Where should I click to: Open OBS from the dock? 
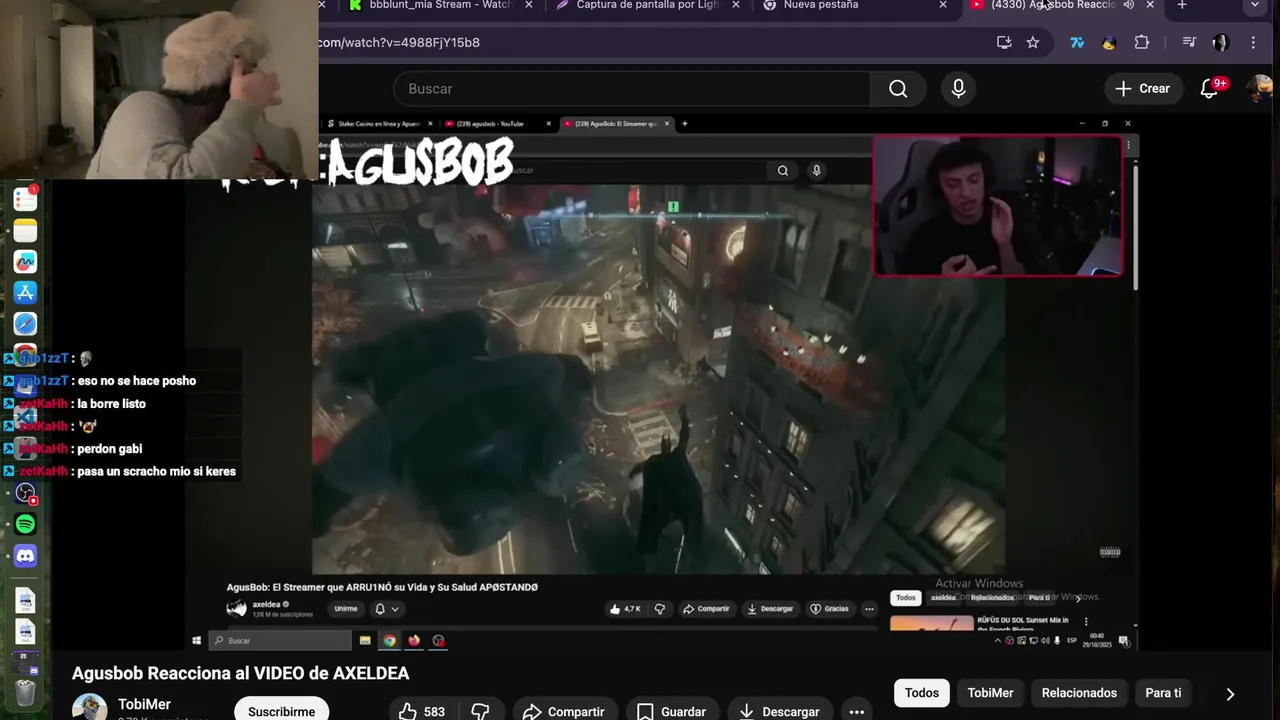coord(25,493)
